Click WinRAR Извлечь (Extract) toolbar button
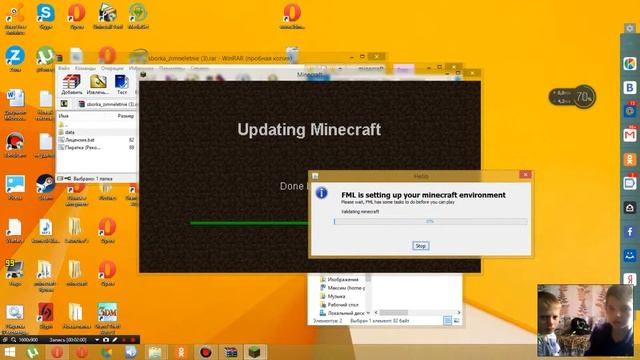The image size is (640, 360). pos(98,84)
